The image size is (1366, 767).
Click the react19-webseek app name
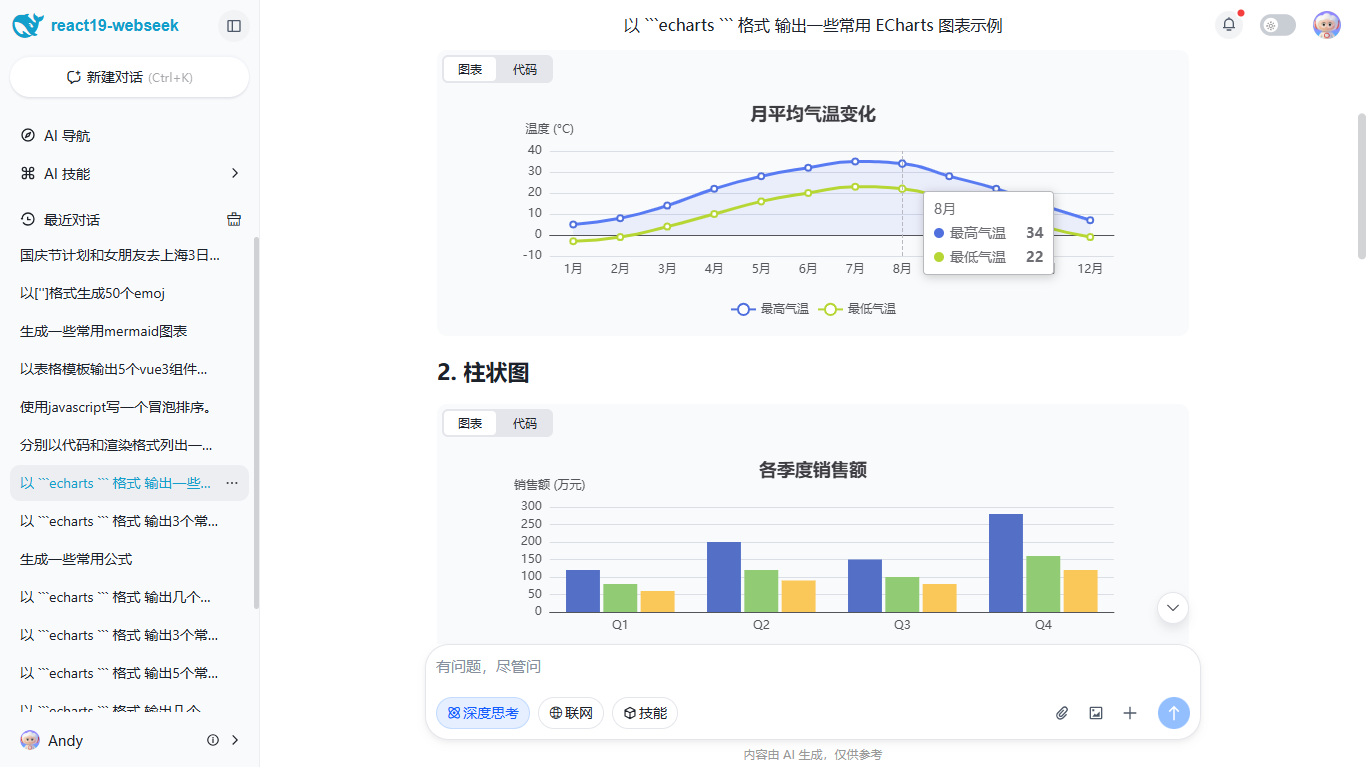(x=115, y=25)
